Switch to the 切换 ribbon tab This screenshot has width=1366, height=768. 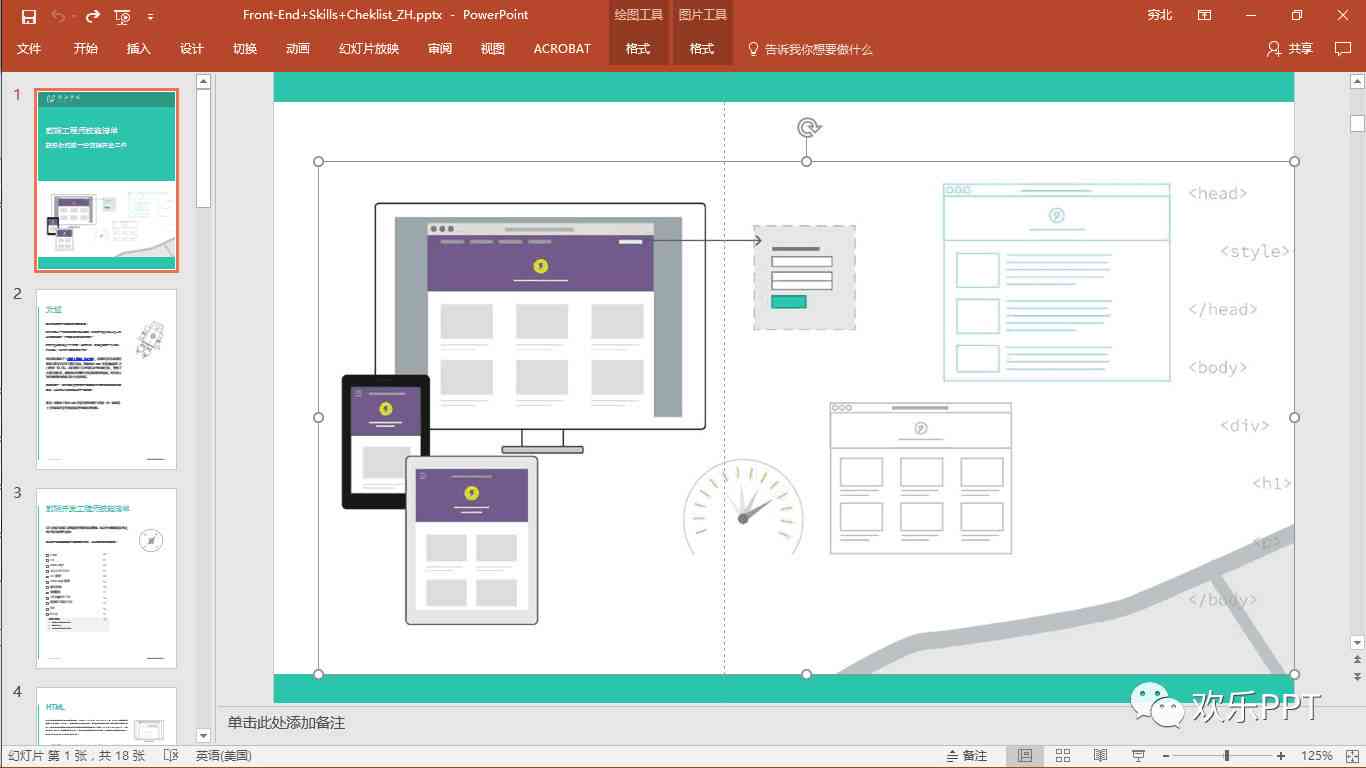[245, 48]
